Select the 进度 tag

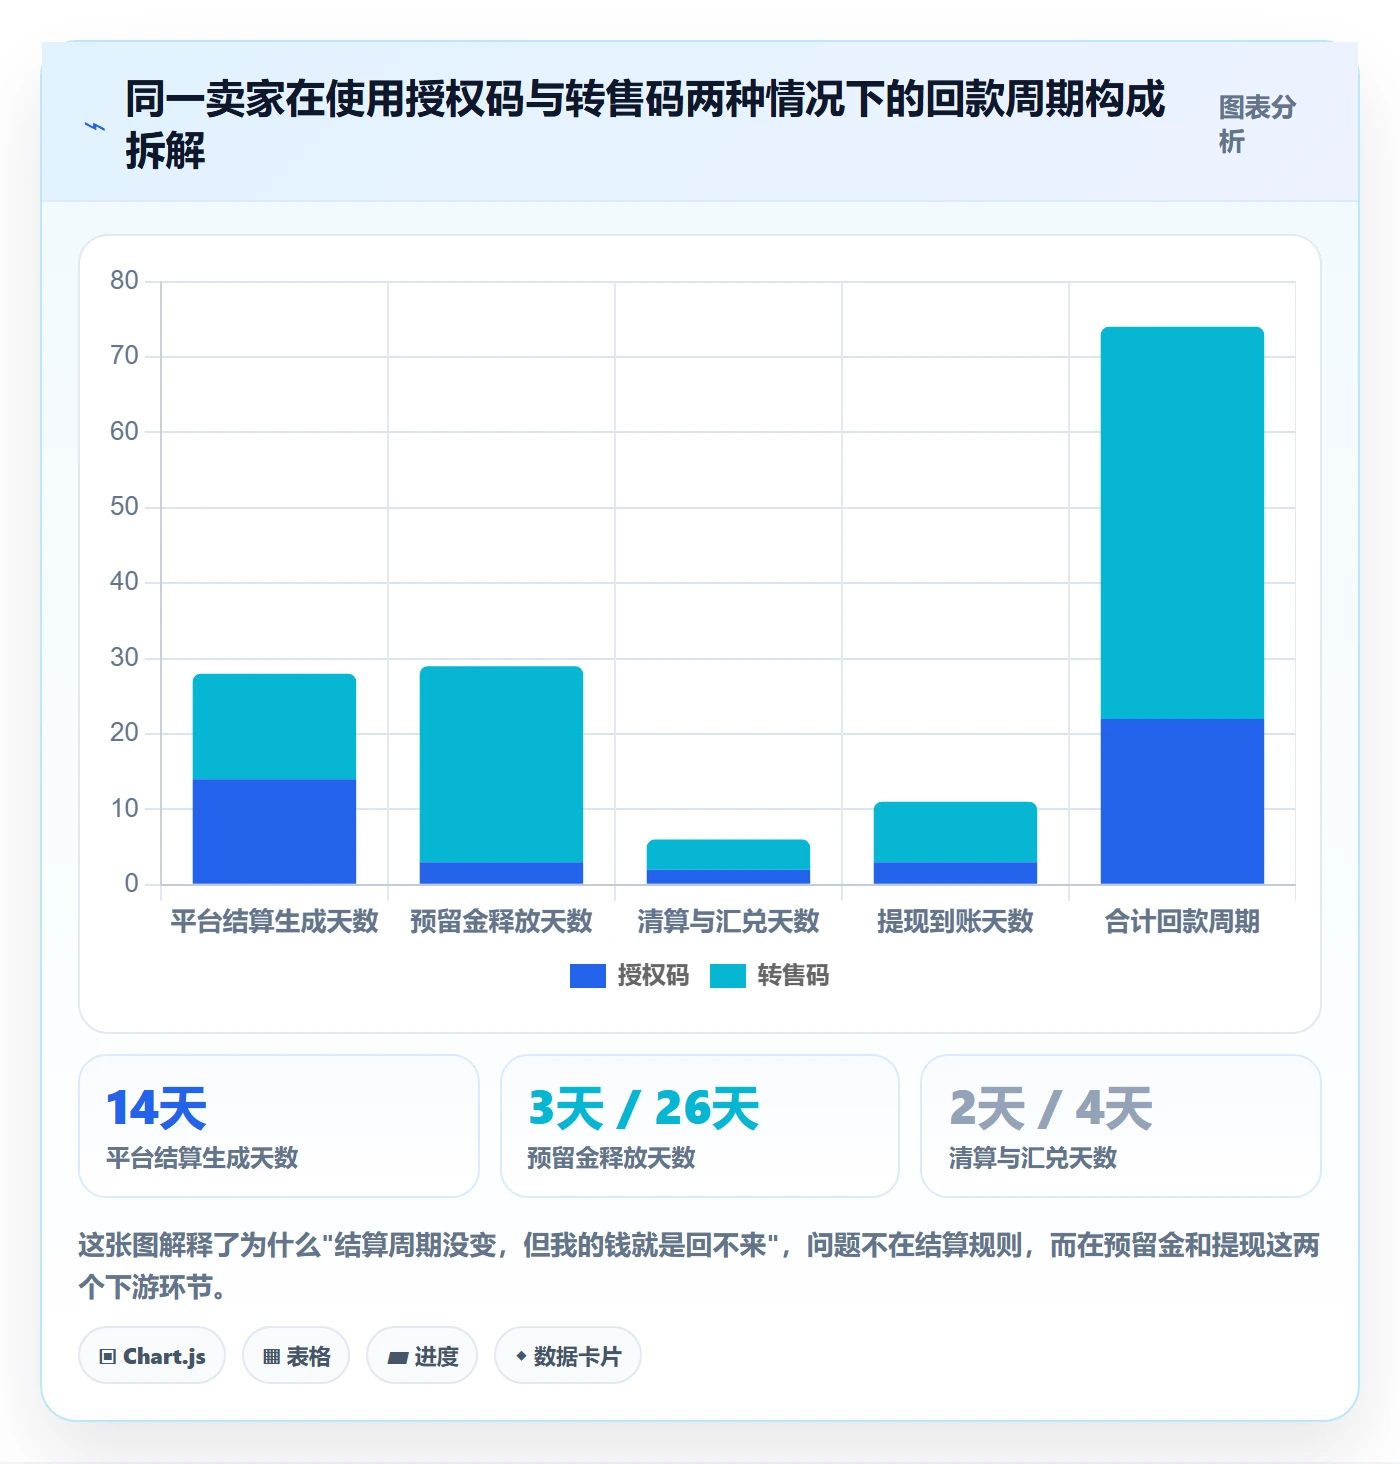click(x=422, y=1356)
